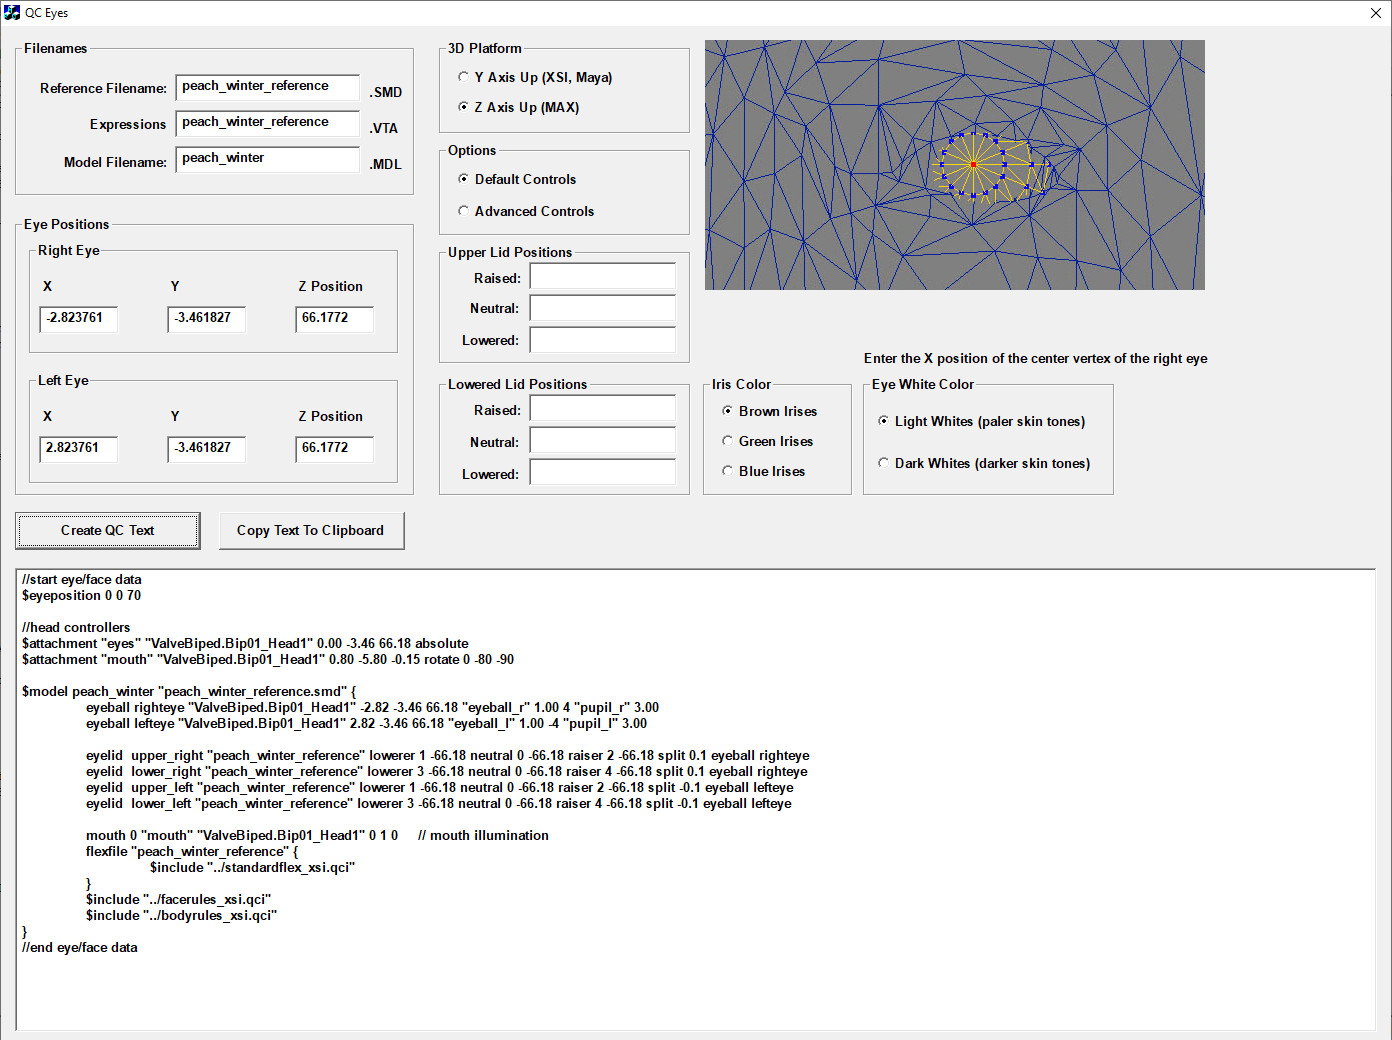Click the Model Filename text box
Screen dimensions: 1392x1040
267,159
